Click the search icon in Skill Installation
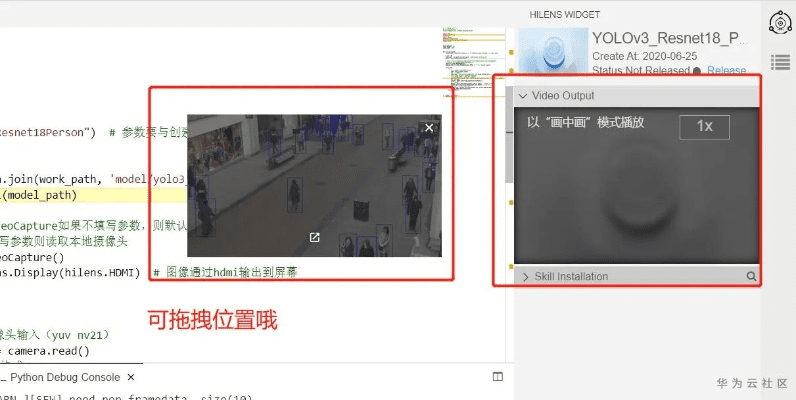 [x=751, y=276]
